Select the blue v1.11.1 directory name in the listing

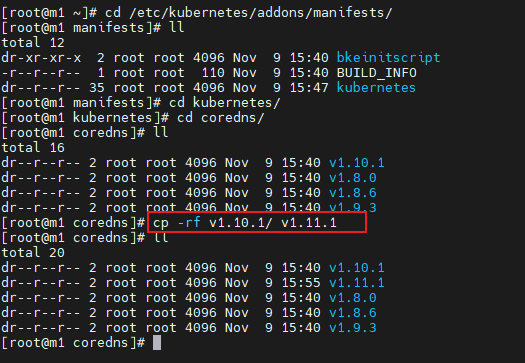click(x=357, y=283)
